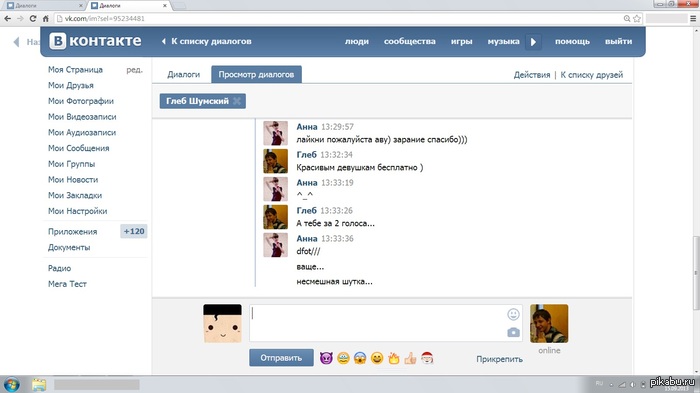Open музыка in top menu
Image resolution: width=700 pixels, height=393 pixels.
pyautogui.click(x=504, y=41)
